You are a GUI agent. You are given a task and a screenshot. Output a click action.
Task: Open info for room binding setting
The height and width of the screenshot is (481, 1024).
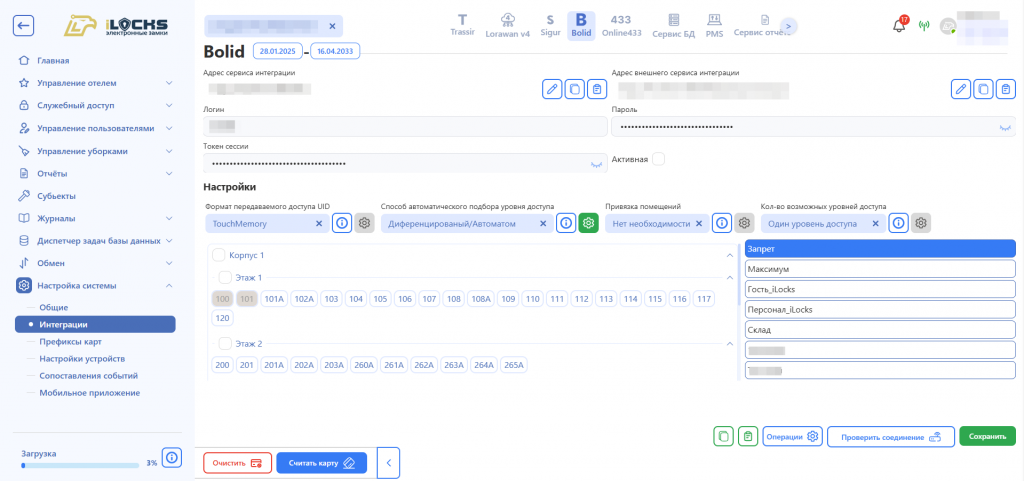pyautogui.click(x=721, y=223)
